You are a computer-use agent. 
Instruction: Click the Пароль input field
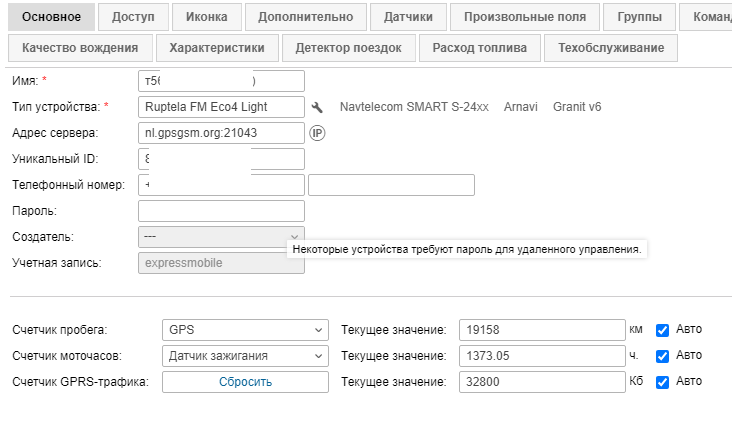pyautogui.click(x=221, y=211)
